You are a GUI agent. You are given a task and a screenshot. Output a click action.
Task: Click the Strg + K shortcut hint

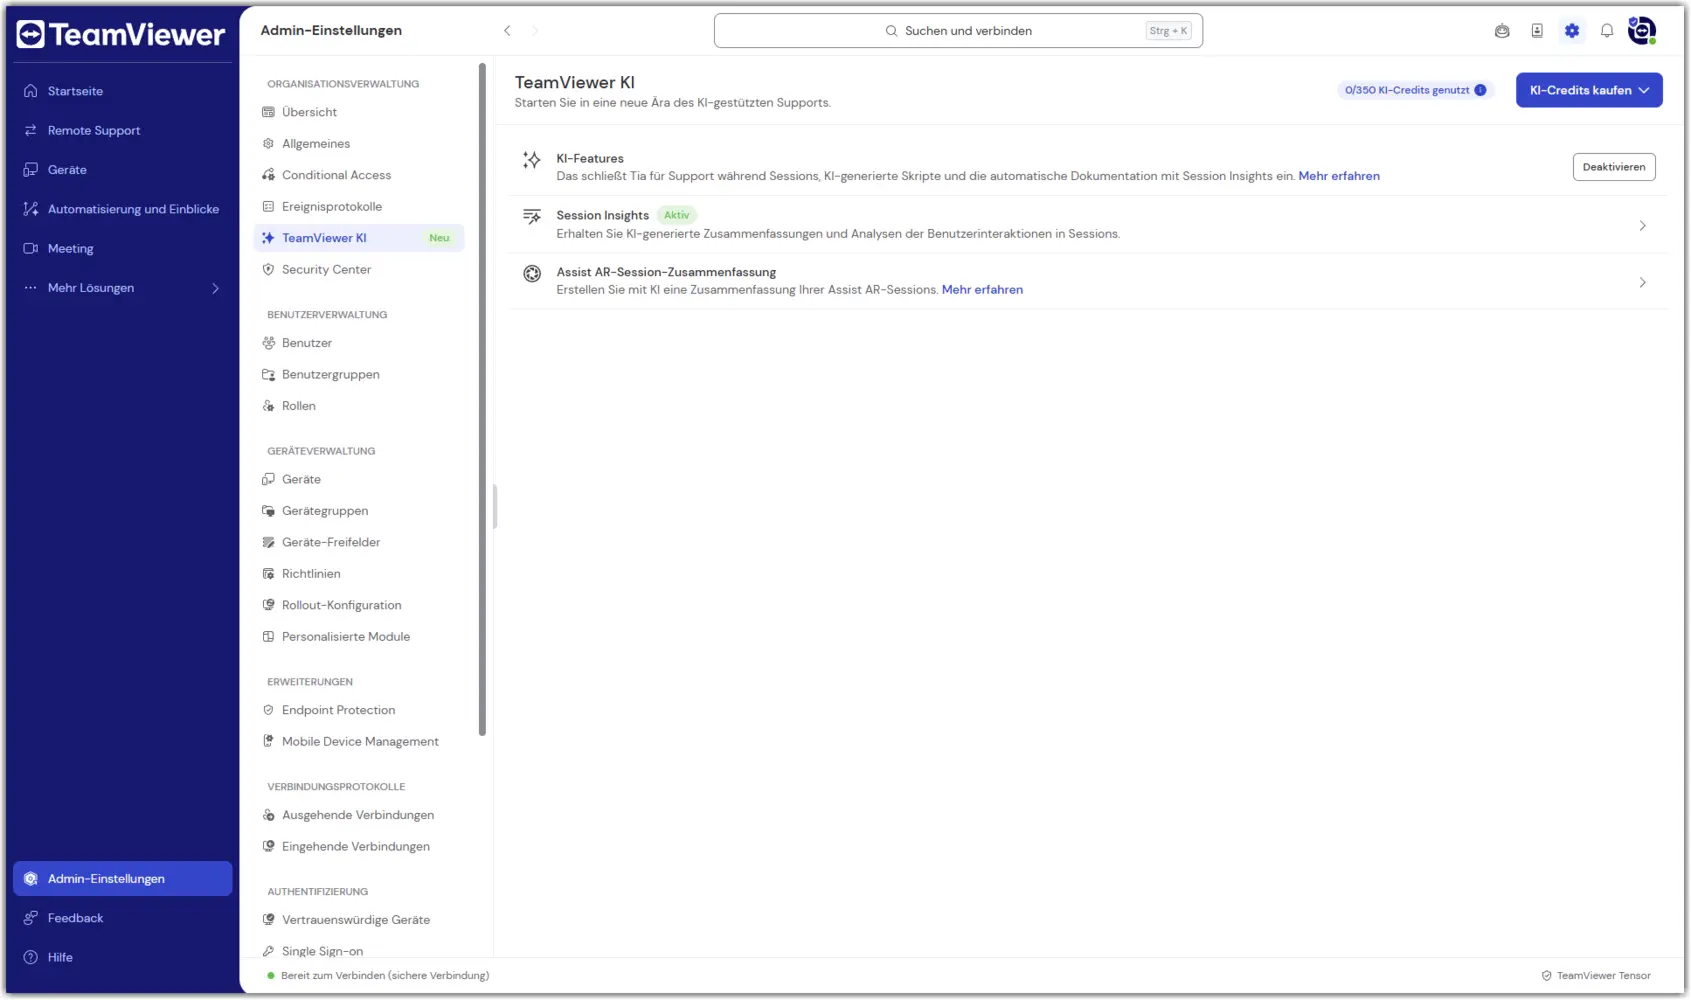[x=1168, y=31]
